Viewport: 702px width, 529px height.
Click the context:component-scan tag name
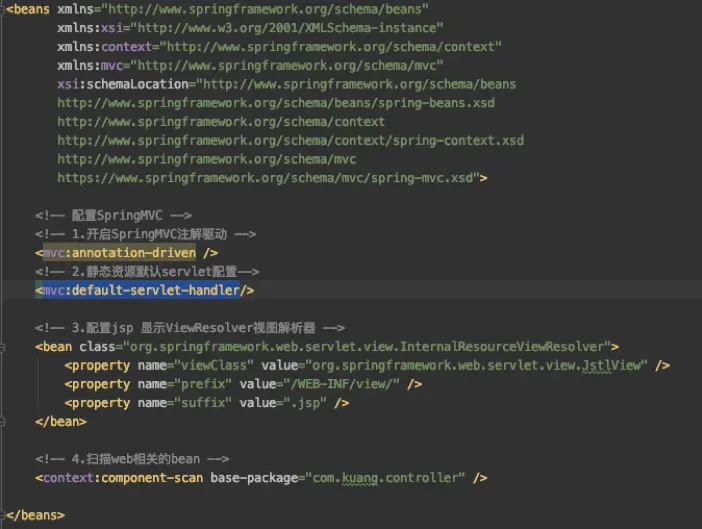point(123,478)
